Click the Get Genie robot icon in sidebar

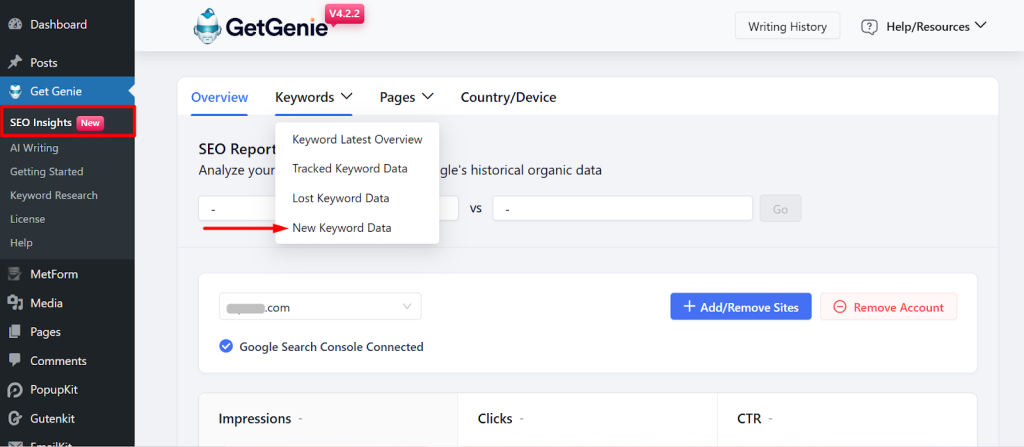point(15,91)
